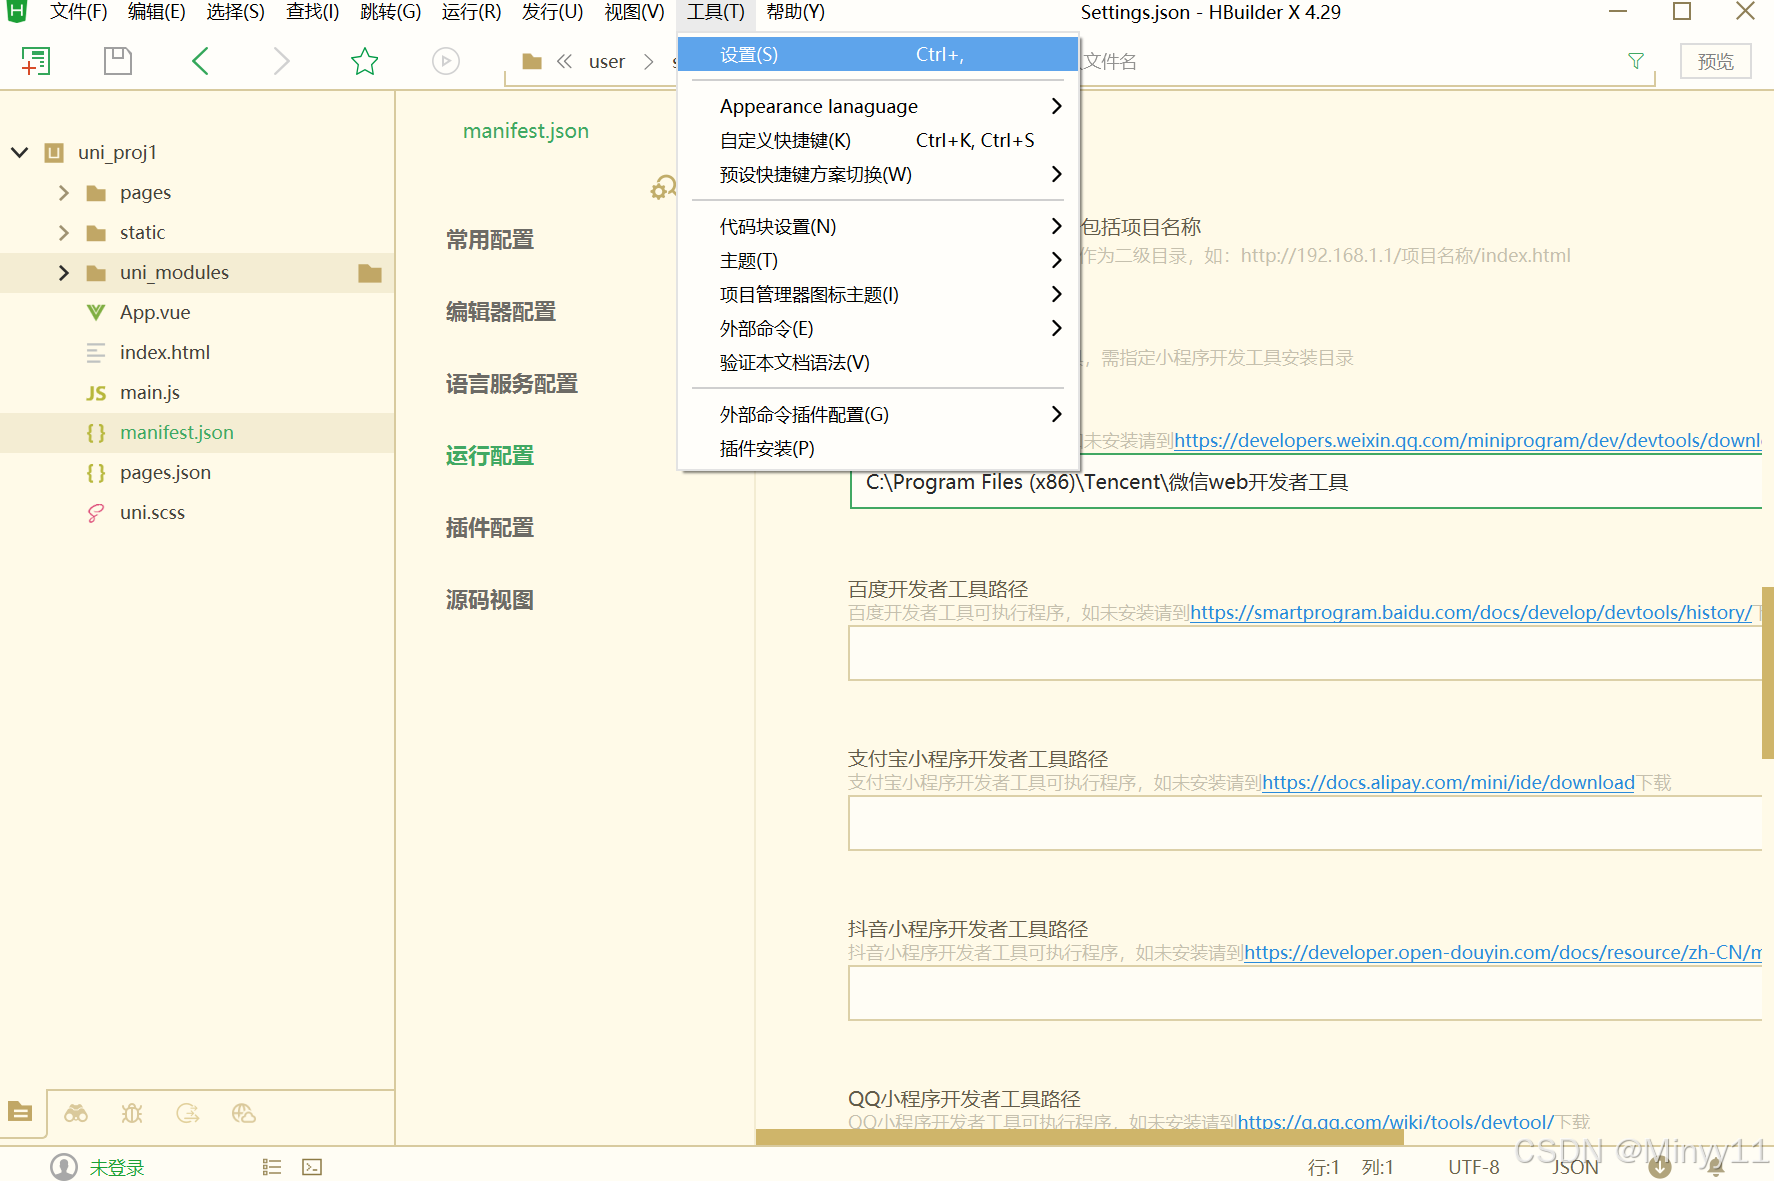Choose 自定义快捷键(K) menu entry
Image resolution: width=1774 pixels, height=1181 pixels.
coord(878,140)
